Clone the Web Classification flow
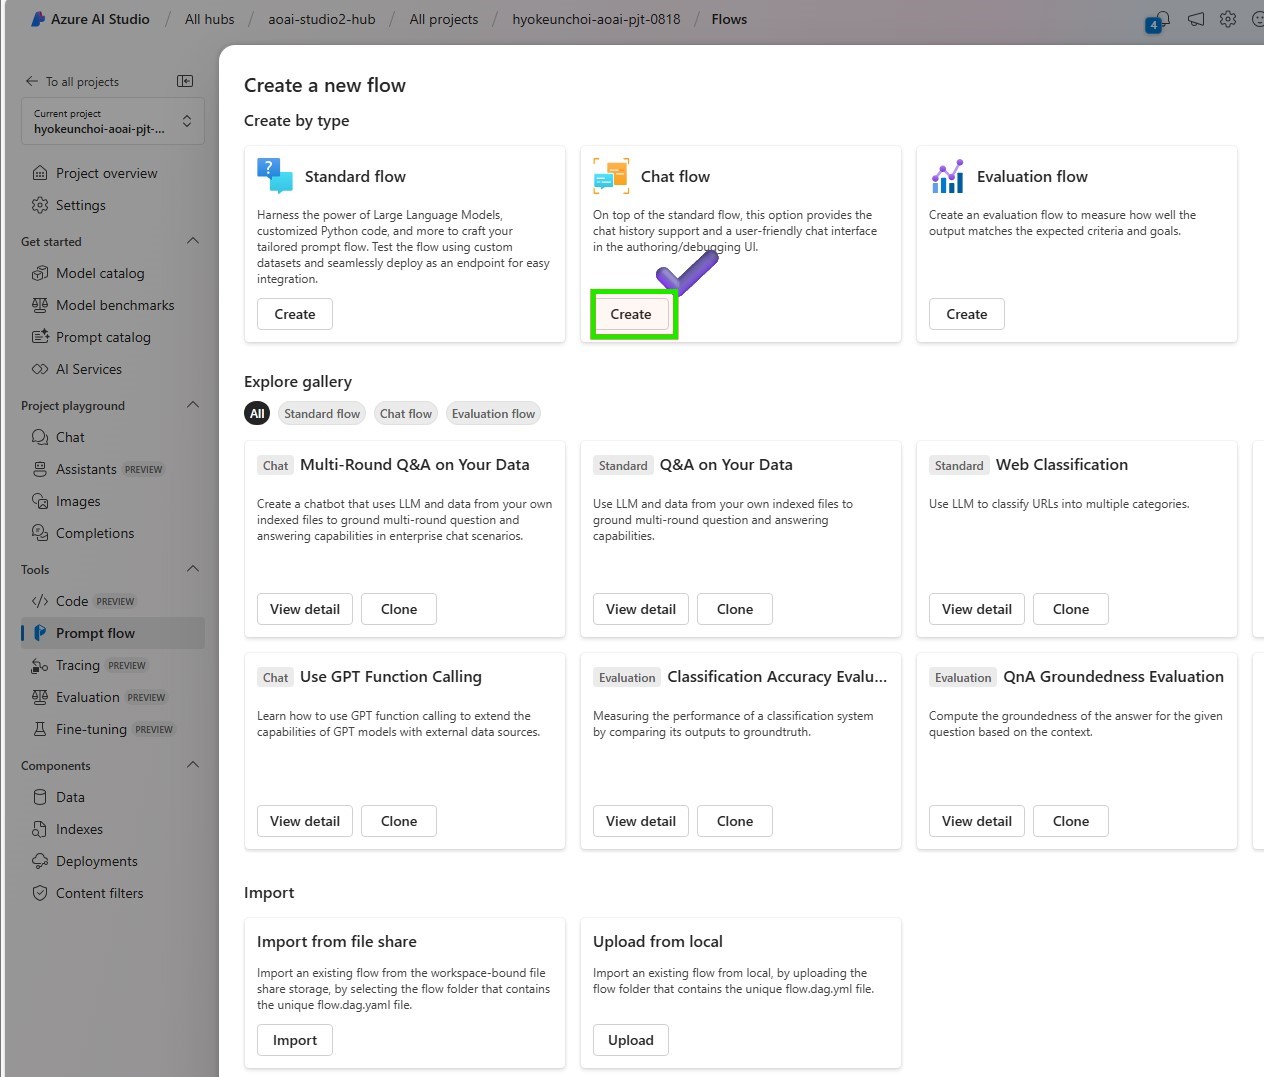 (1071, 609)
